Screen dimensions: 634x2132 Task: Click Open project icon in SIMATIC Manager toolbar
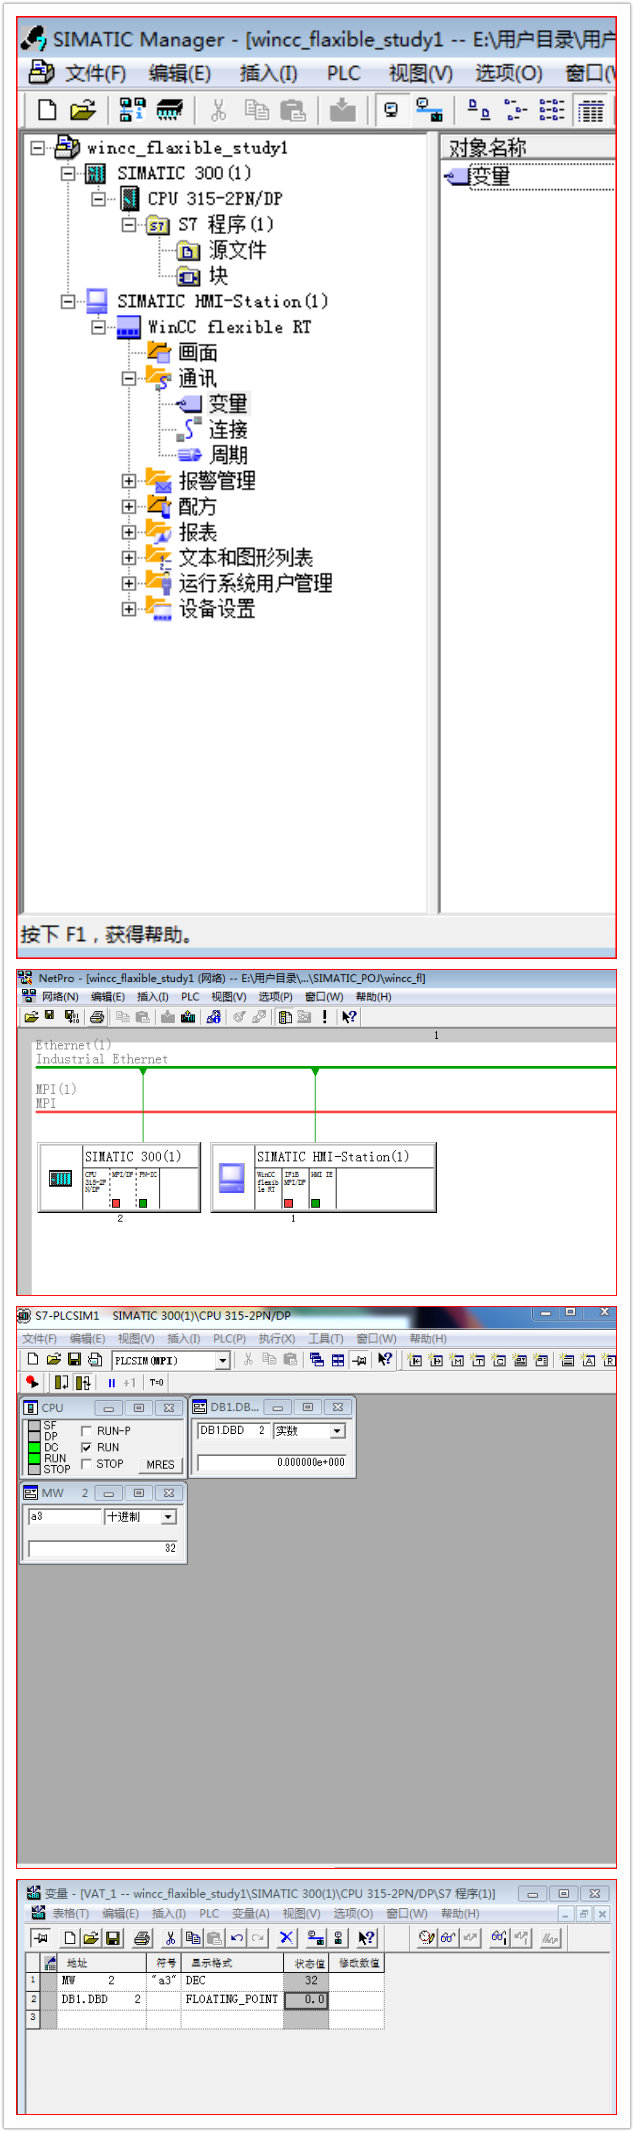tap(82, 110)
